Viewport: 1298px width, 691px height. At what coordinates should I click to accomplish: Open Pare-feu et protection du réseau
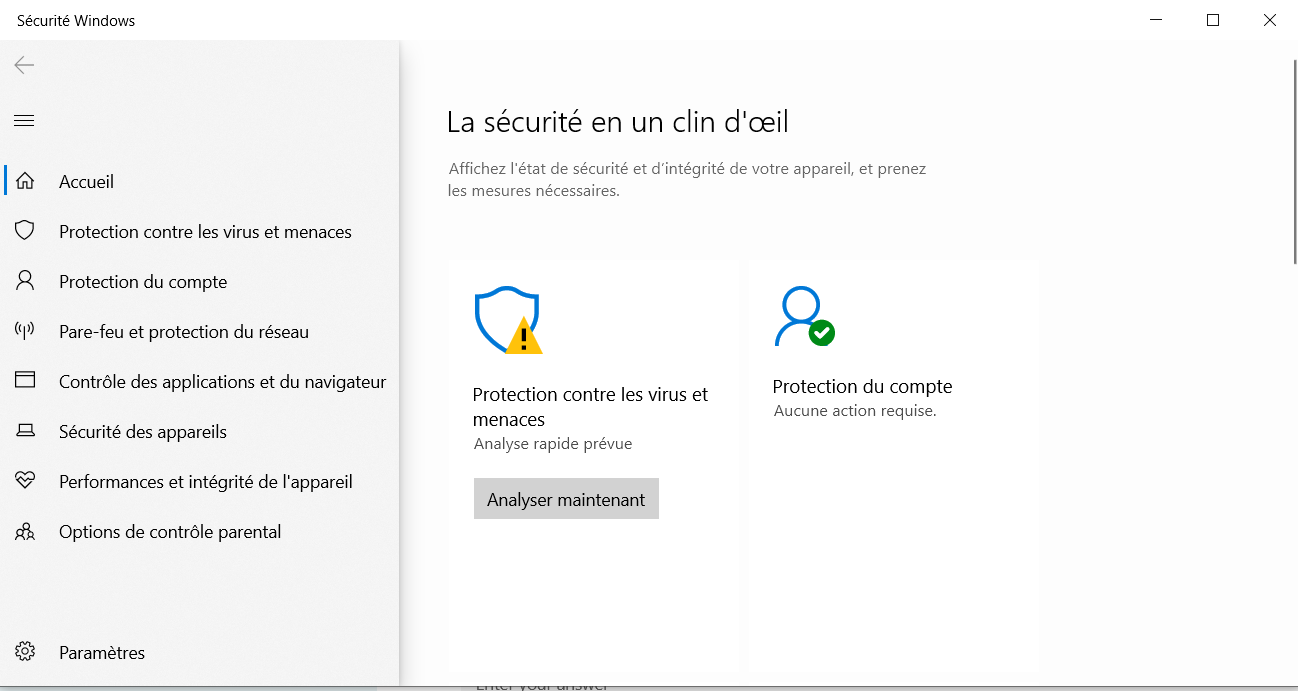click(x=184, y=331)
